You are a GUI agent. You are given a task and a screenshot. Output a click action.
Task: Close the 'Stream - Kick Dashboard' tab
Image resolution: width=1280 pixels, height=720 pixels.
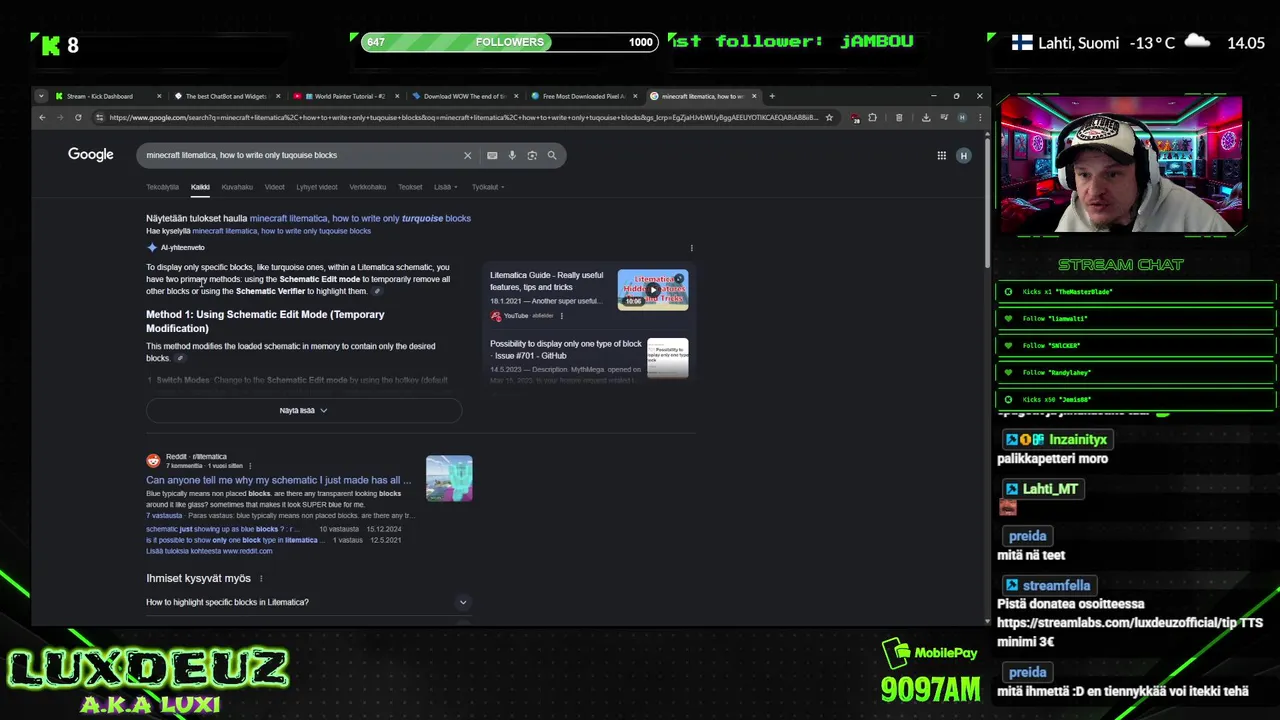159,96
